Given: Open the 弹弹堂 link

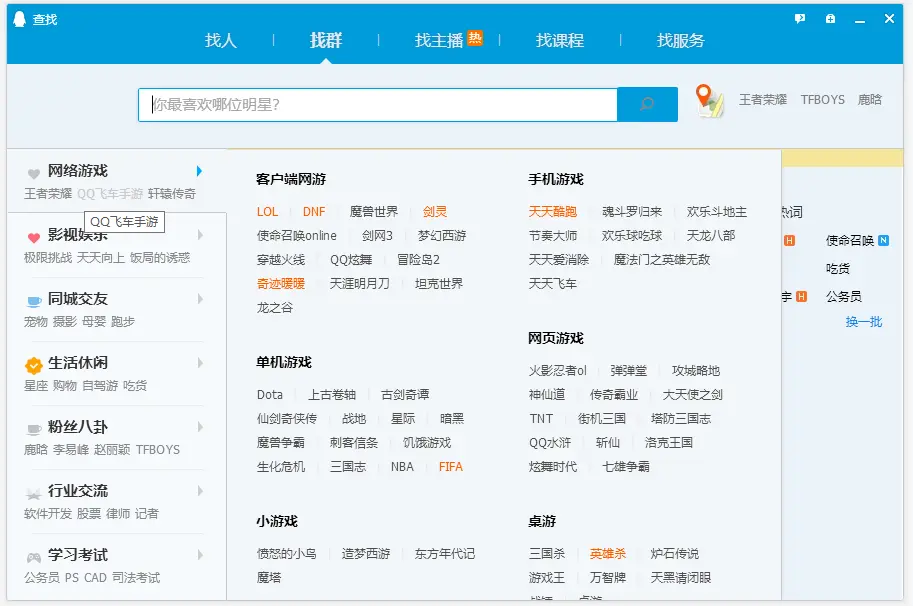Looking at the screenshot, I should (x=629, y=371).
